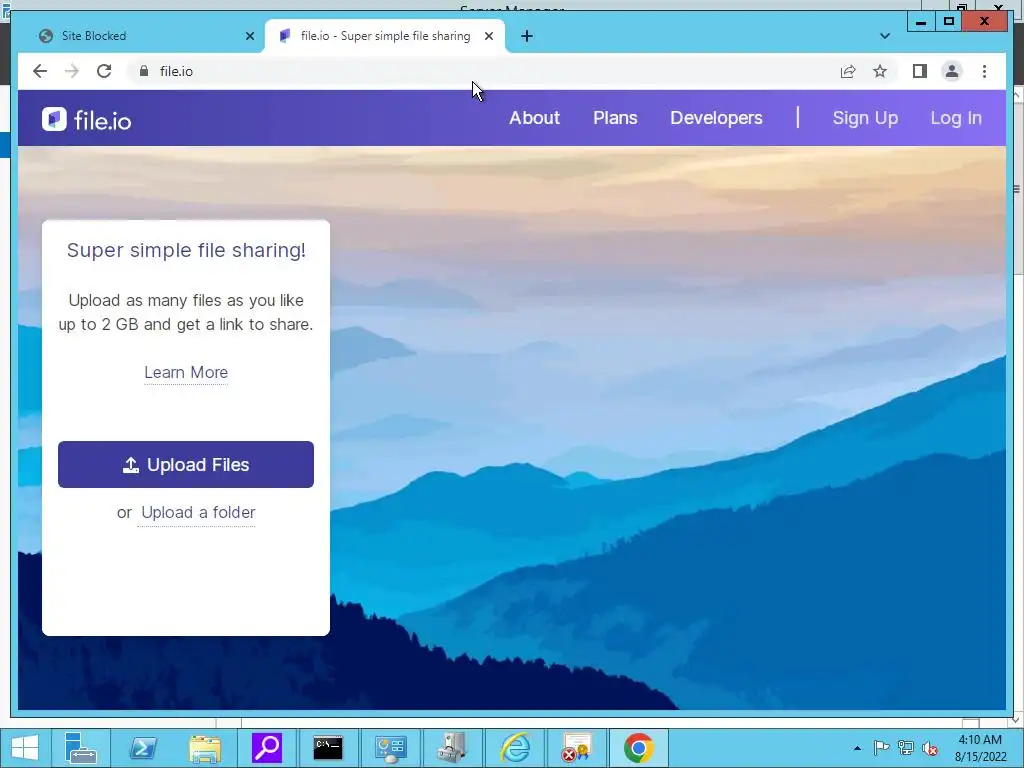Open the Chrome side panel
This screenshot has height=768, width=1024.
pyautogui.click(x=920, y=71)
